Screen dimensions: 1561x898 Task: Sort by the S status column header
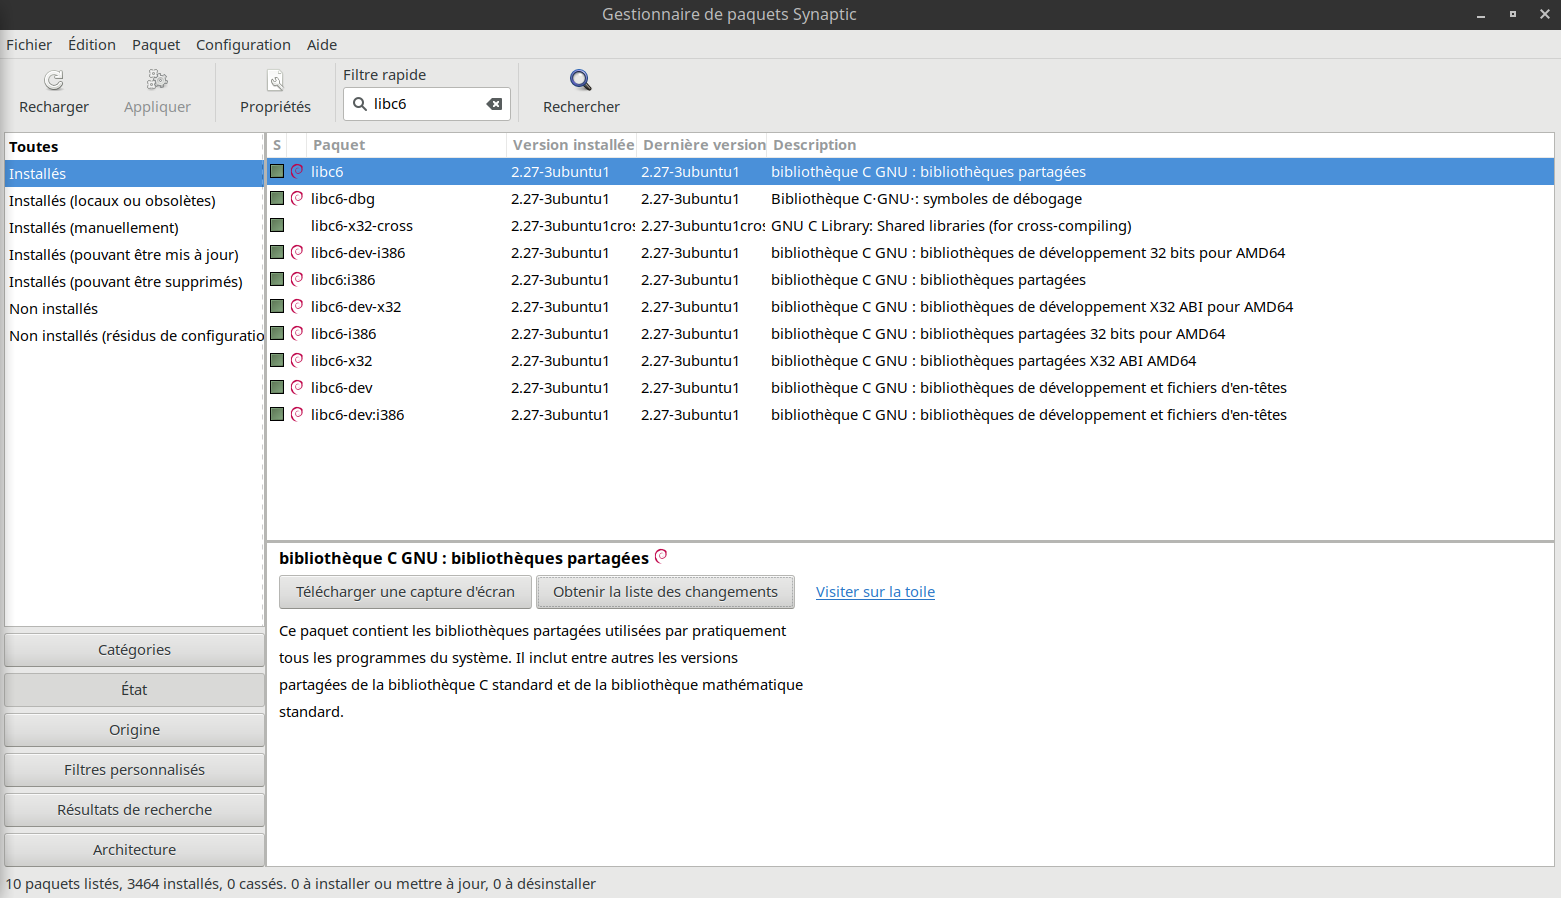277,145
